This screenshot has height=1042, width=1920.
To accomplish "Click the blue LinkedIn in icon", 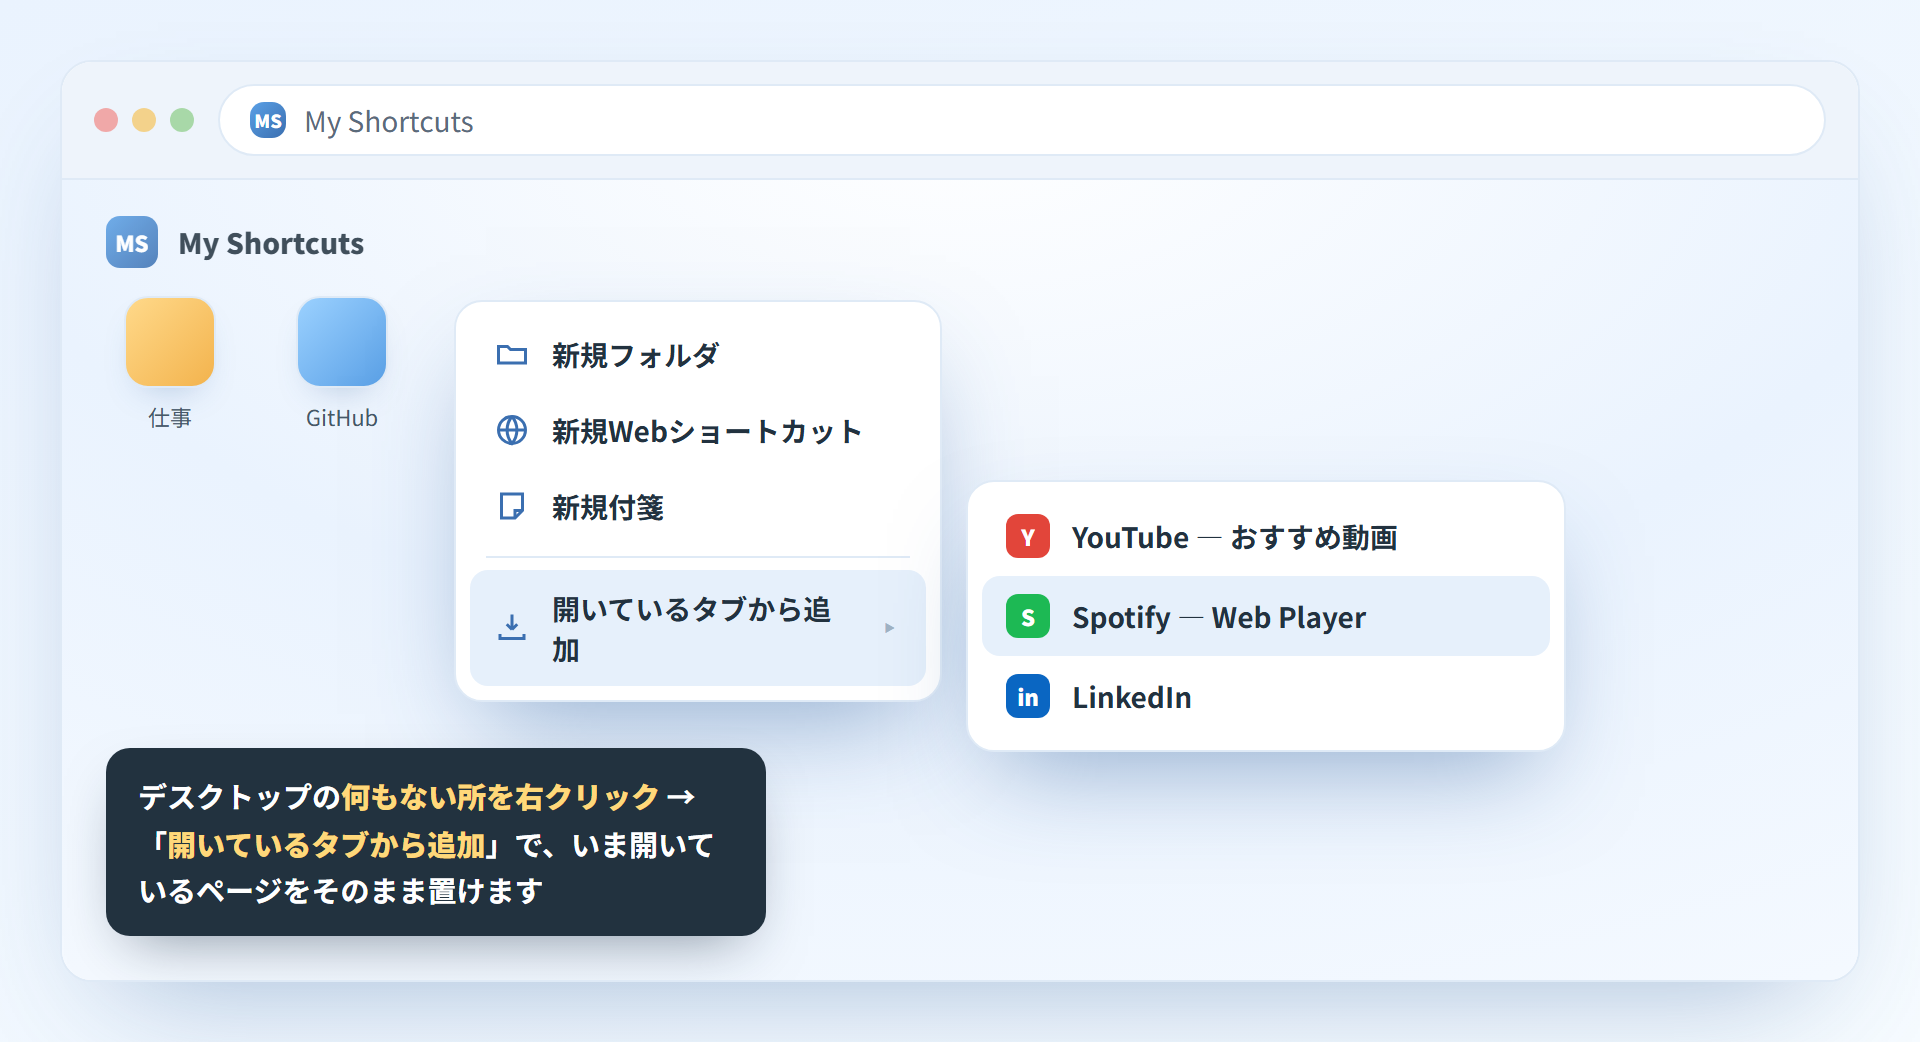I will (x=1028, y=696).
